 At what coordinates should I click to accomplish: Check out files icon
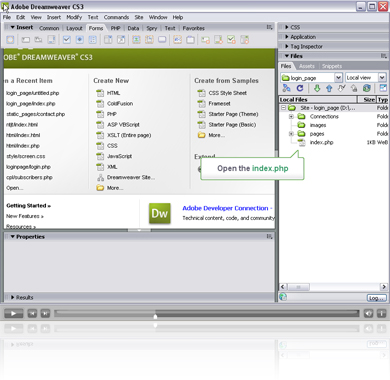(x=342, y=88)
